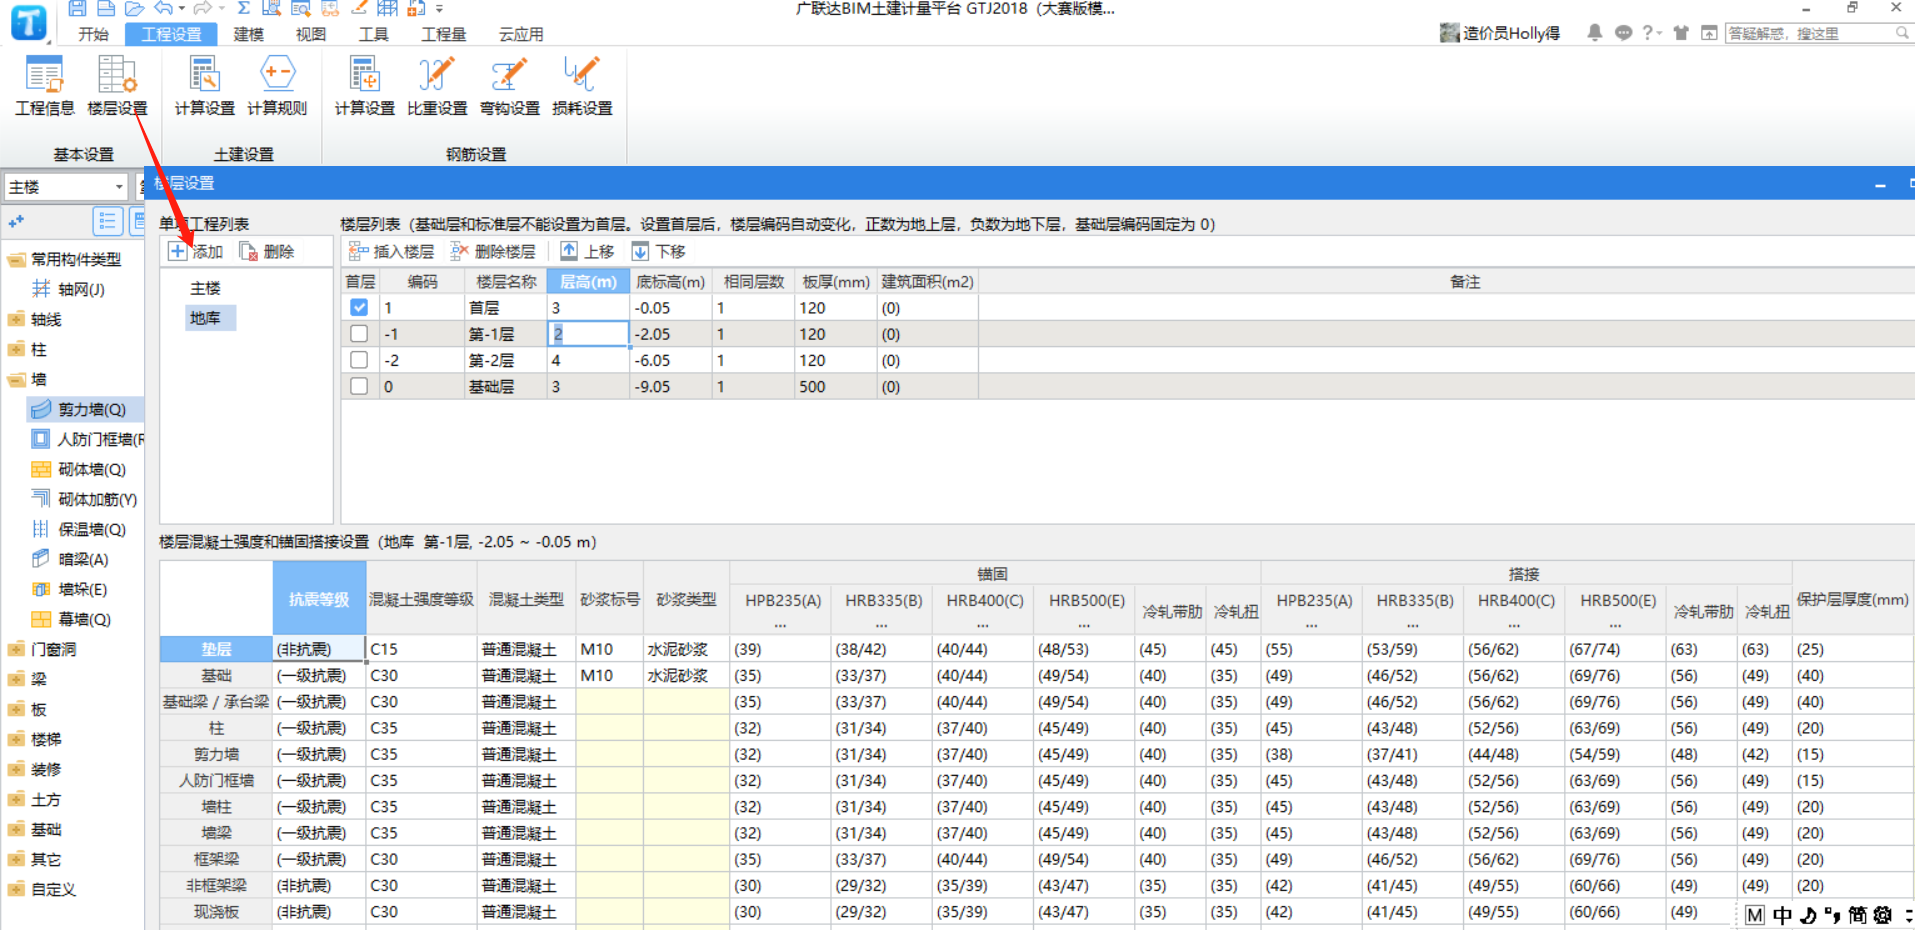1915x930 pixels.
Task: Click the 抗震等级 column header
Action: 319,598
